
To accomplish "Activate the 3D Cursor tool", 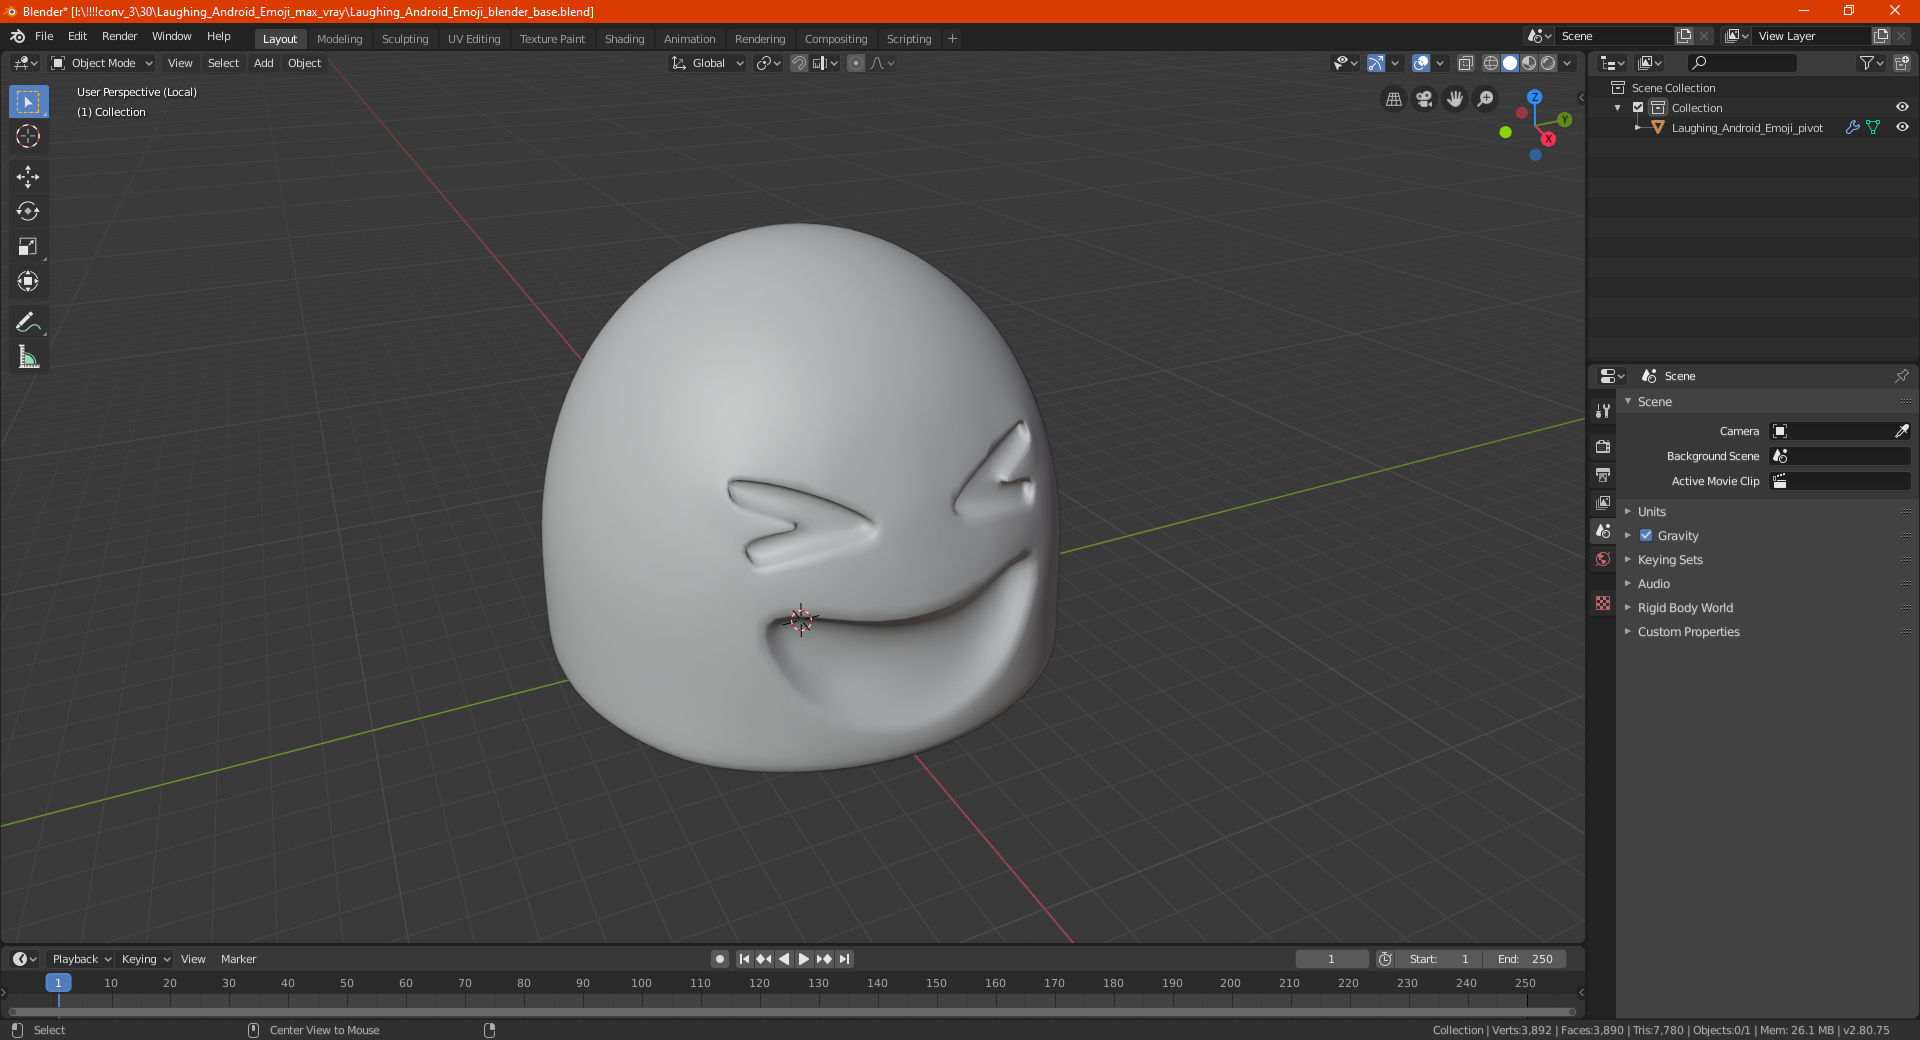I will [28, 136].
